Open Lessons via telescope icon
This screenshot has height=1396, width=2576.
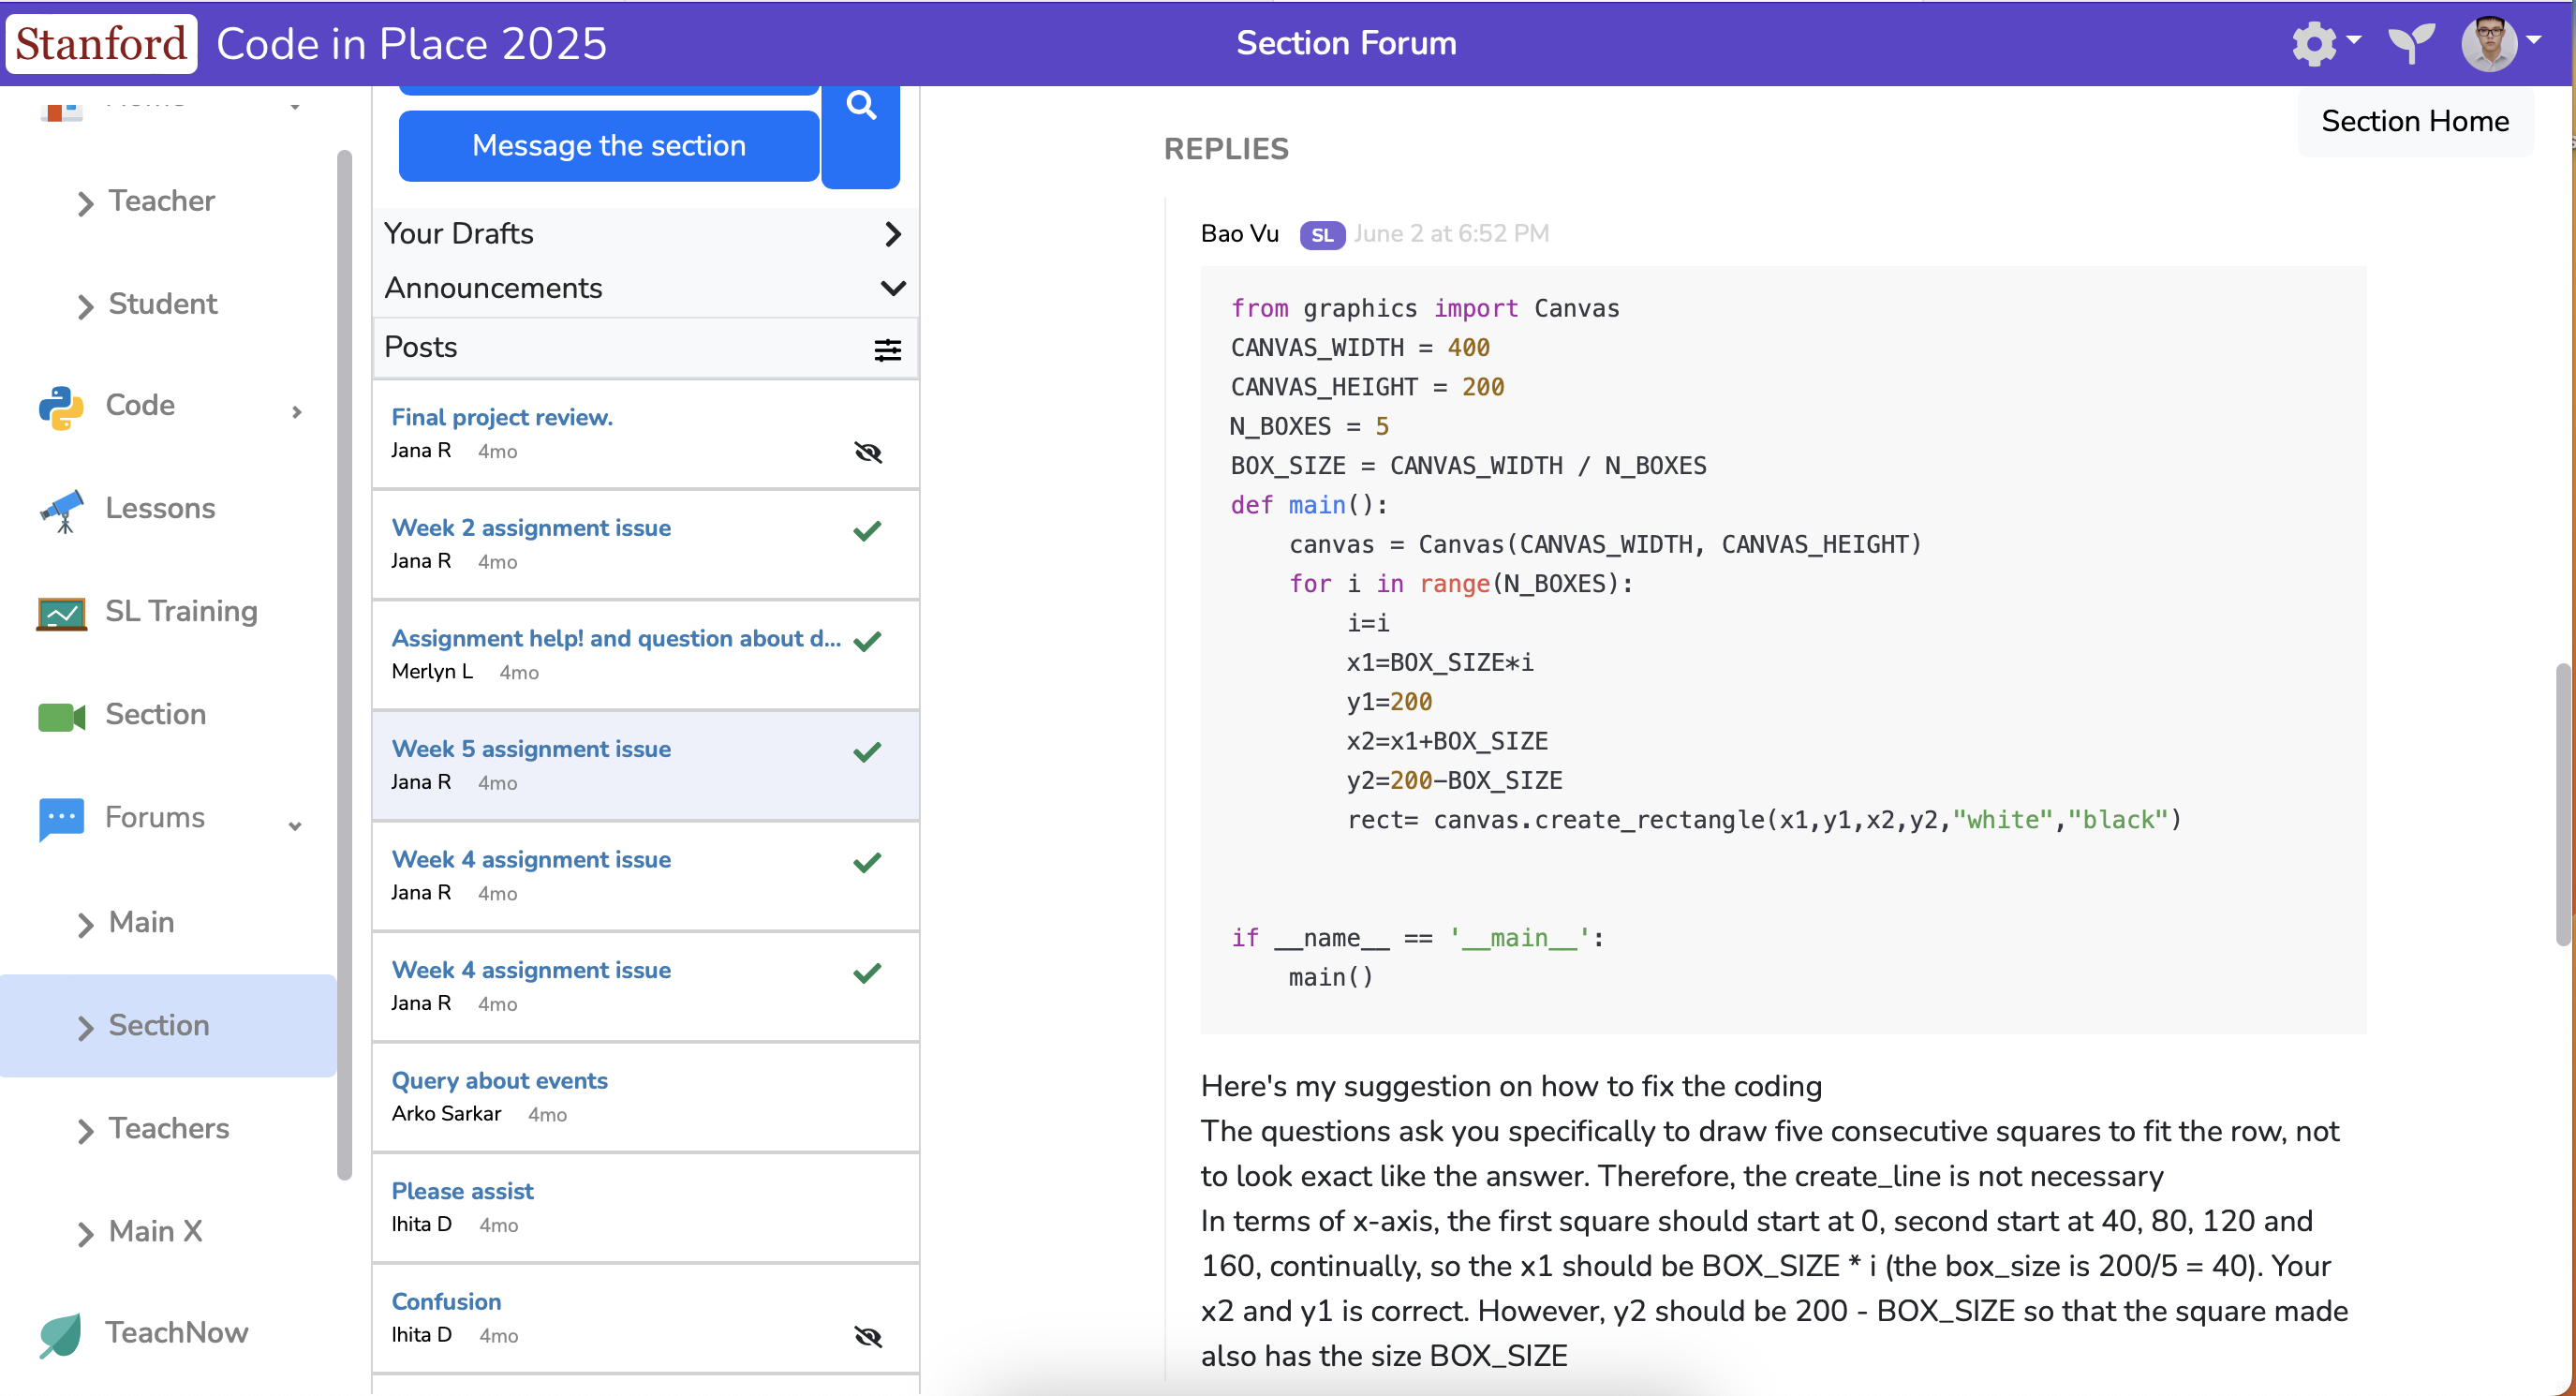62,509
